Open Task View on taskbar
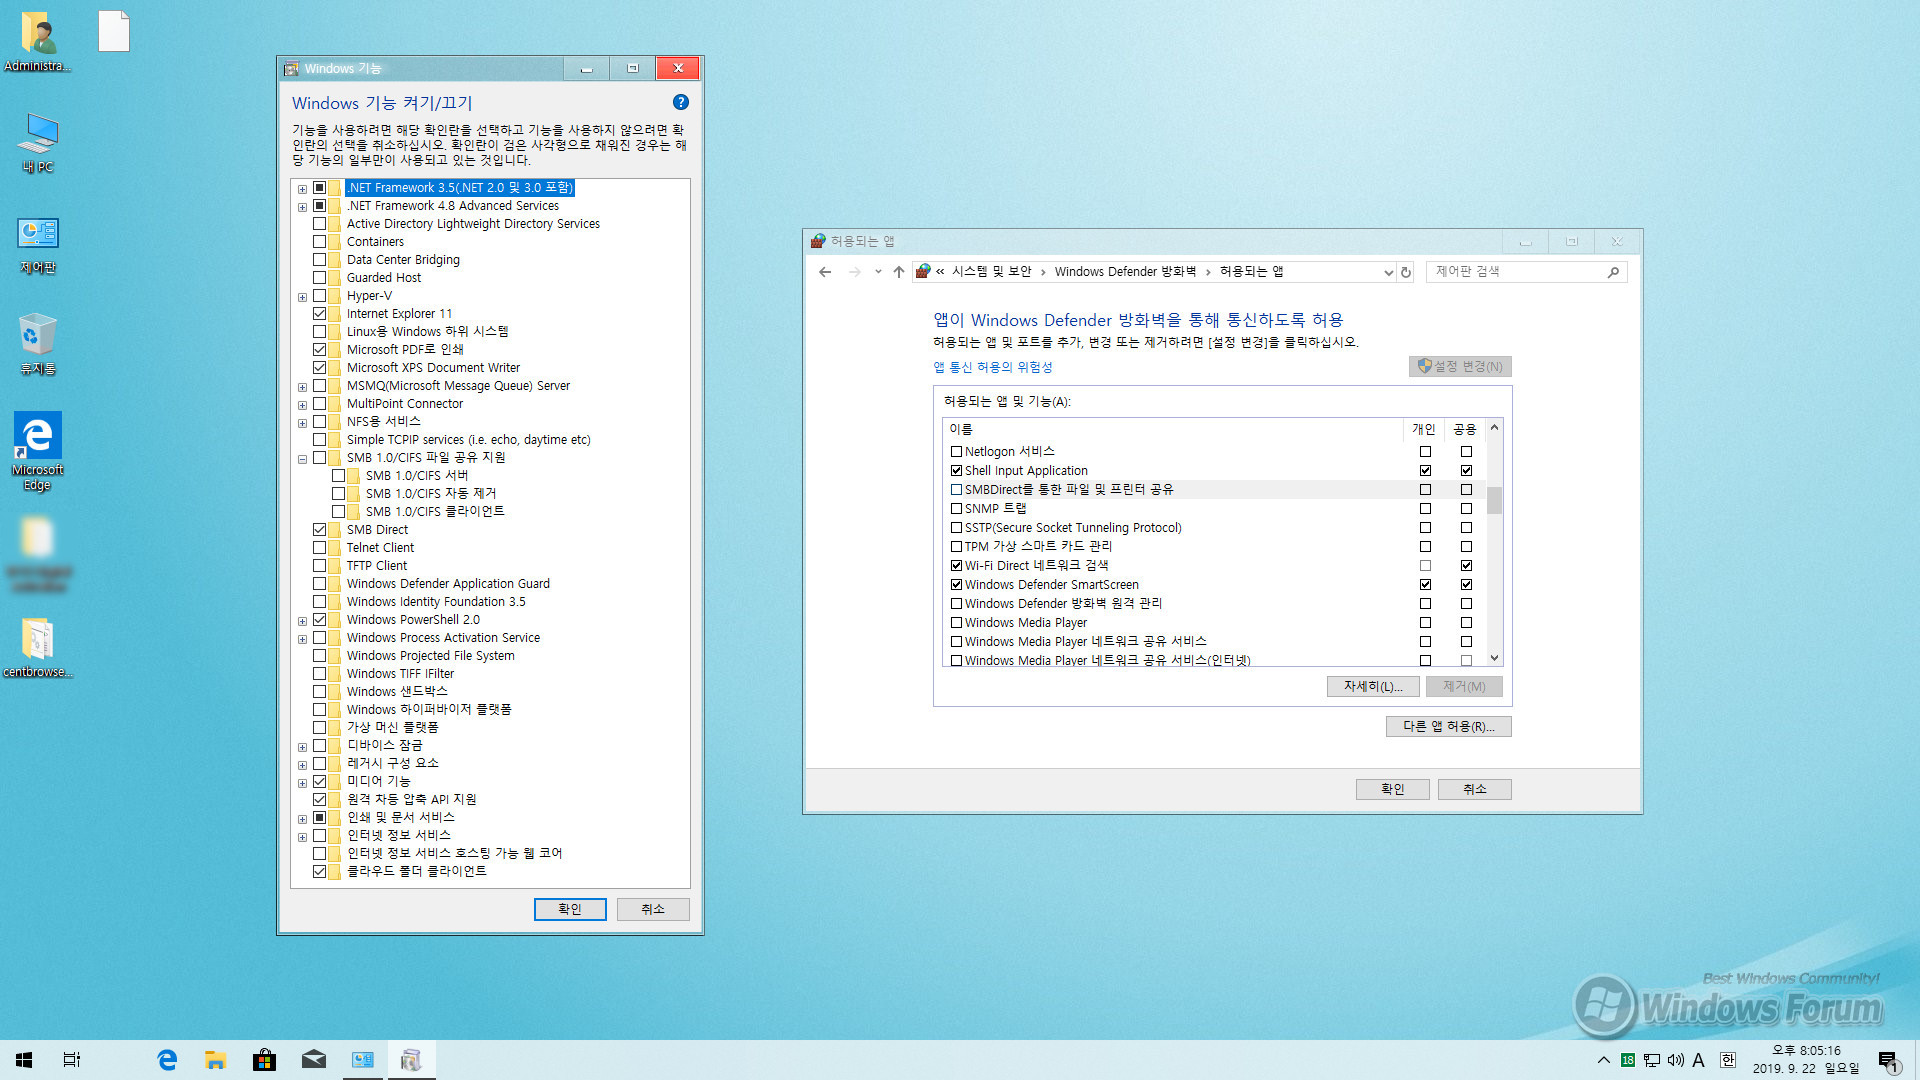This screenshot has height=1080, width=1920. click(x=72, y=1060)
